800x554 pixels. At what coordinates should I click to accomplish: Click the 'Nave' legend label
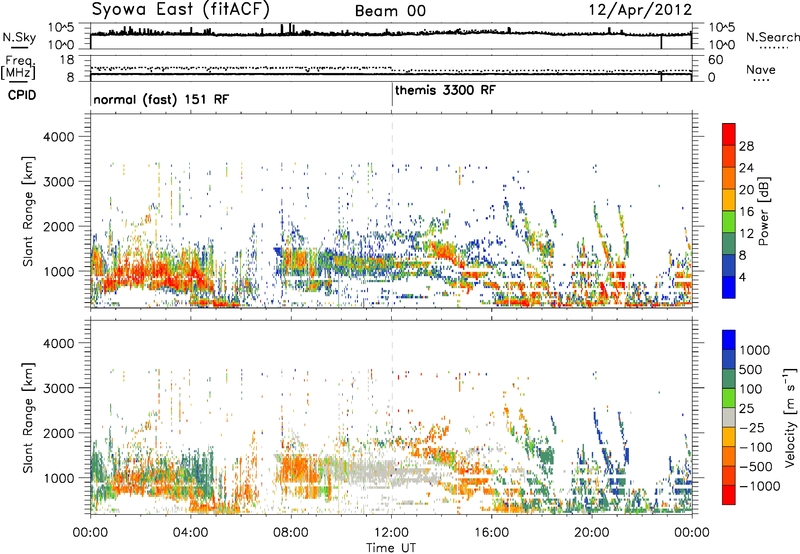click(761, 70)
